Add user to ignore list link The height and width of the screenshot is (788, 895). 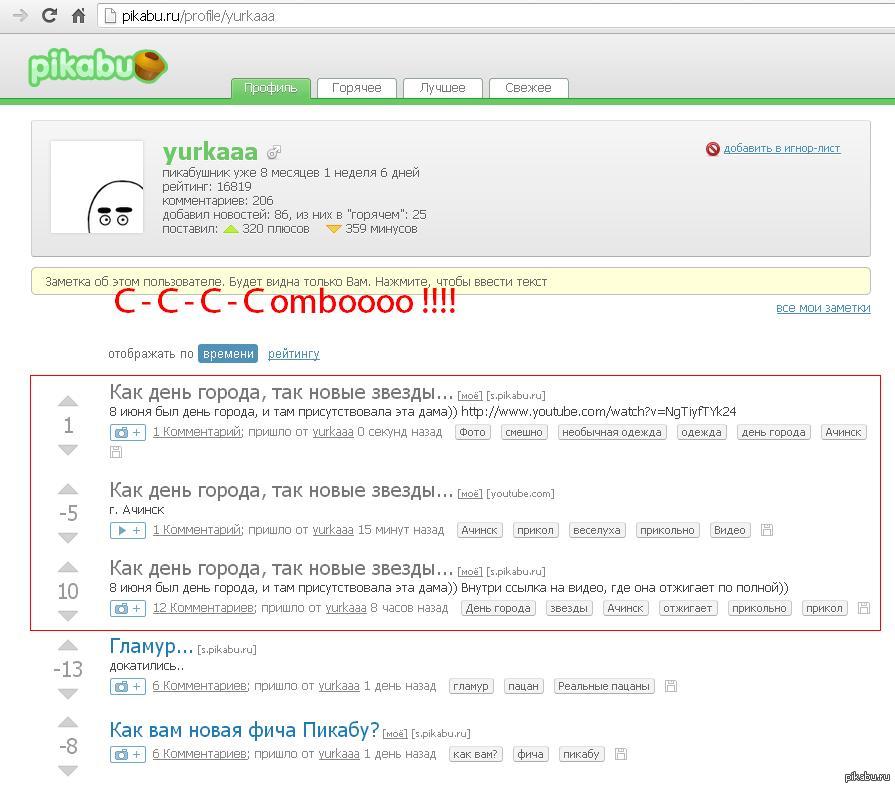pyautogui.click(x=781, y=148)
